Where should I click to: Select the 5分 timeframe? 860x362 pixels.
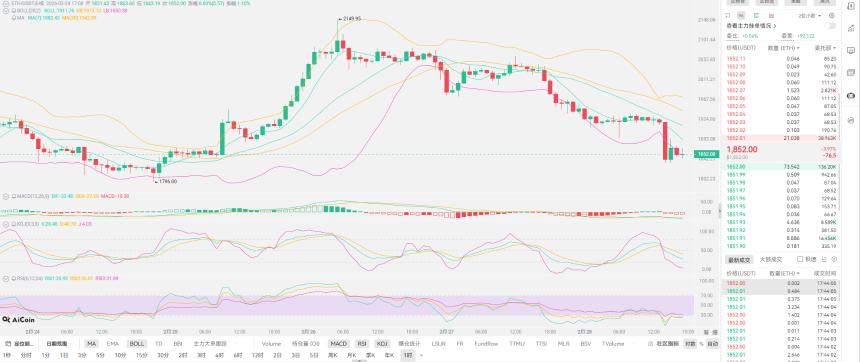(100, 355)
